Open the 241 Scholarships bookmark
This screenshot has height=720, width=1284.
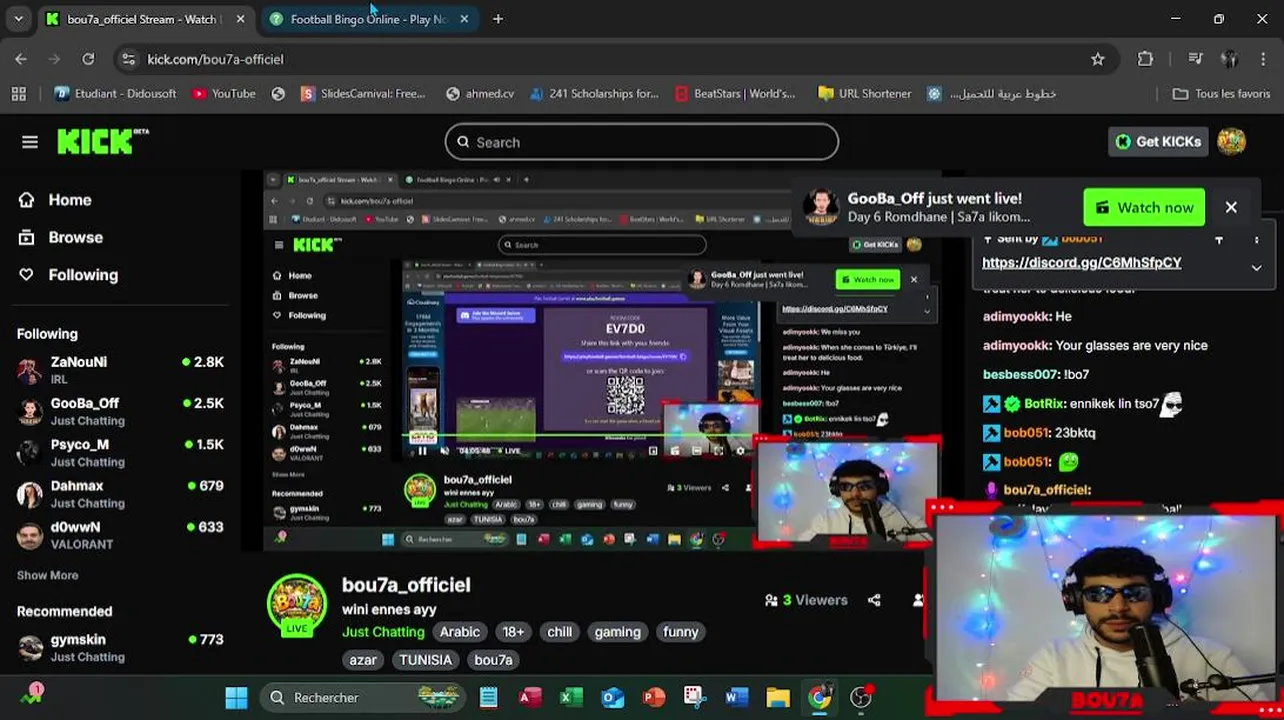[594, 94]
